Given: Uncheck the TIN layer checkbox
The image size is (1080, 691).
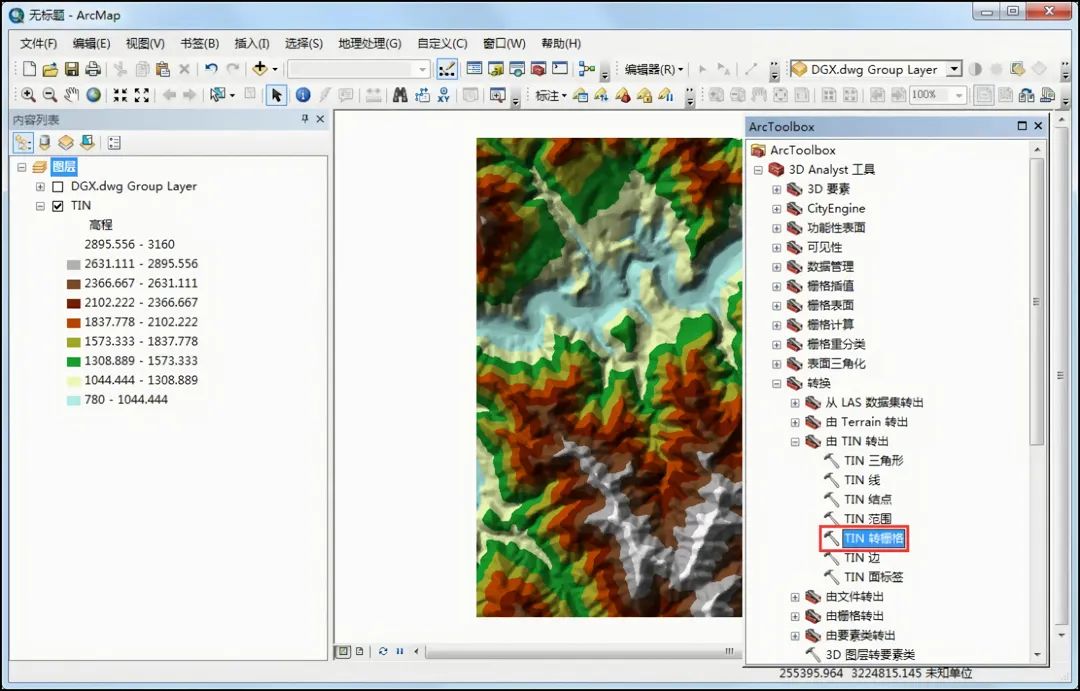Looking at the screenshot, I should (x=57, y=205).
